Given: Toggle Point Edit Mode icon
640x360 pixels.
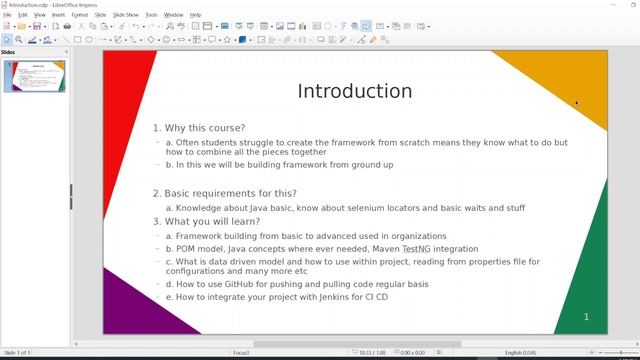Looking at the screenshot, I should coord(361,40).
